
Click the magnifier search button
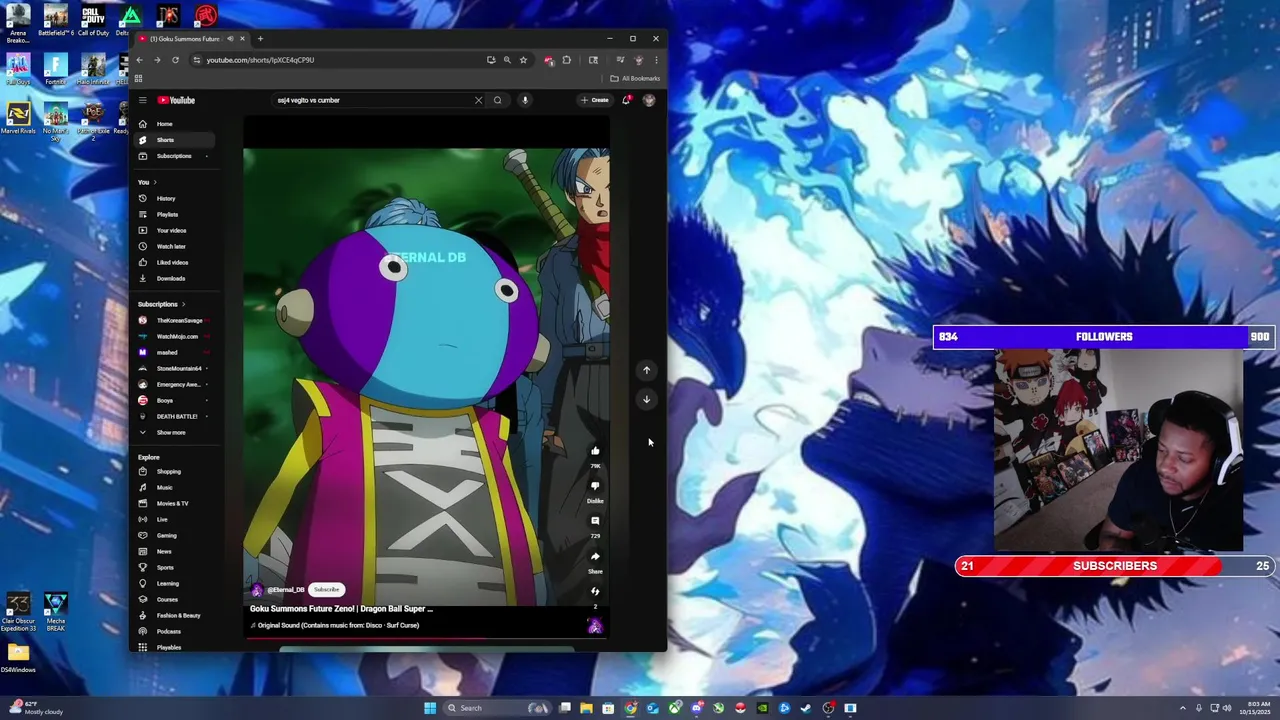pyautogui.click(x=497, y=100)
